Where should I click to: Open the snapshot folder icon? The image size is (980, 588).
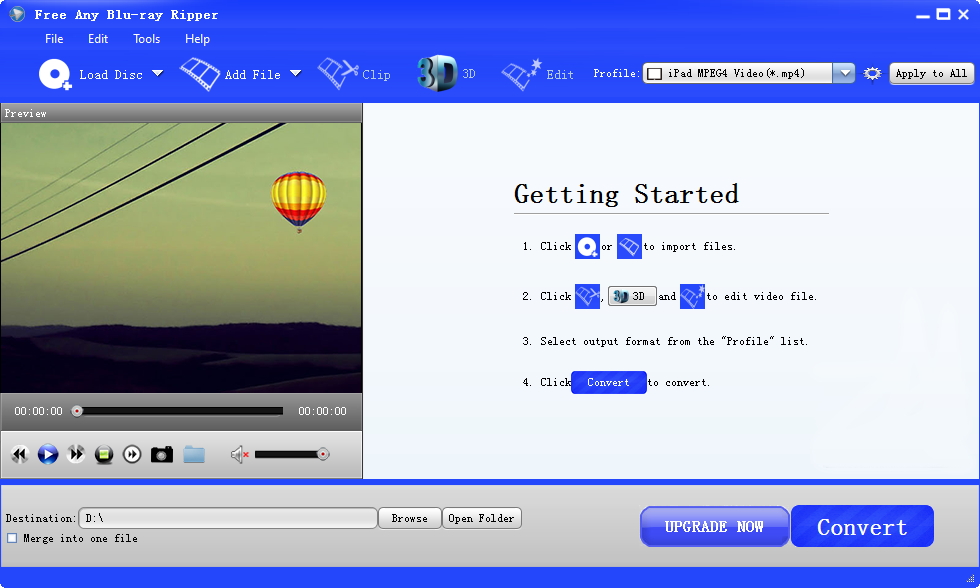click(194, 454)
